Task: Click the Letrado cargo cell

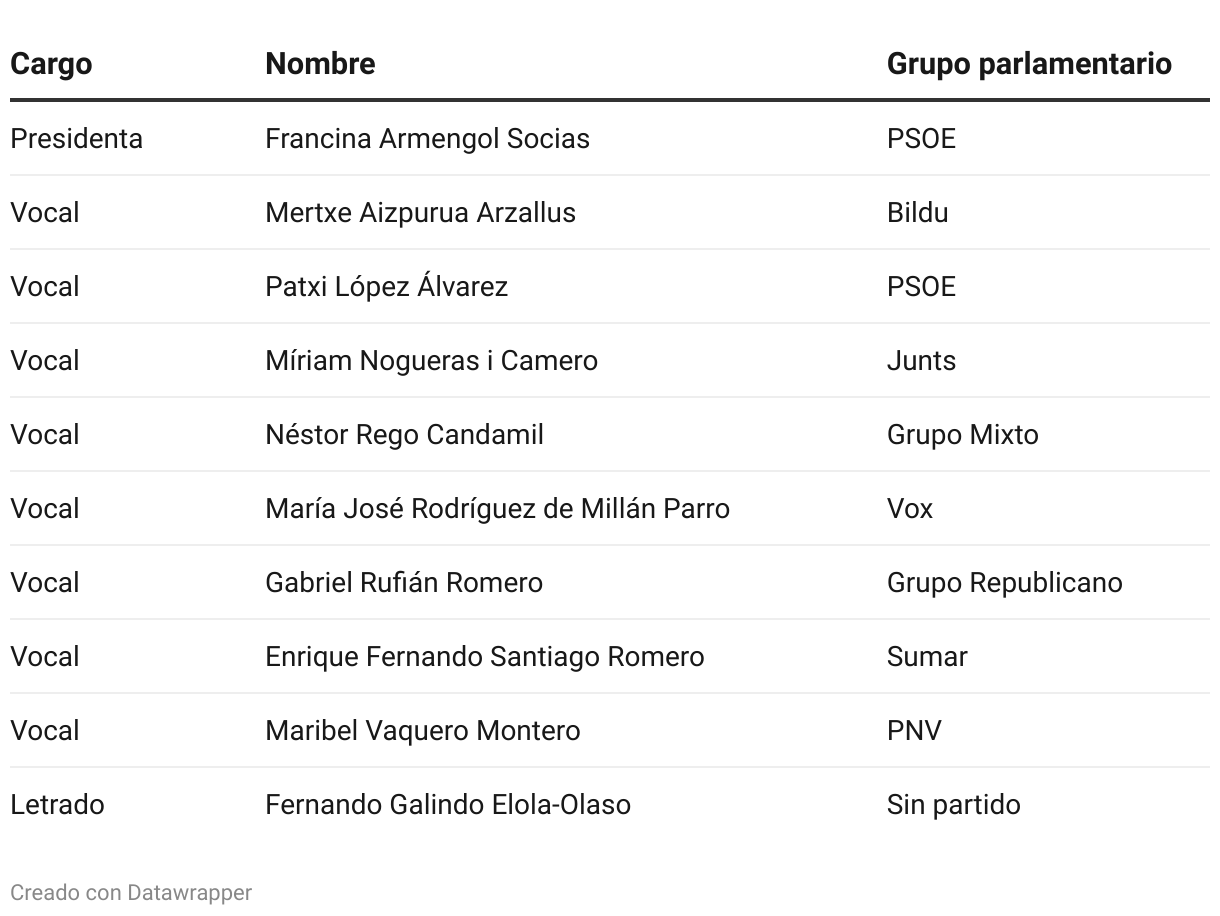Action: click(57, 804)
